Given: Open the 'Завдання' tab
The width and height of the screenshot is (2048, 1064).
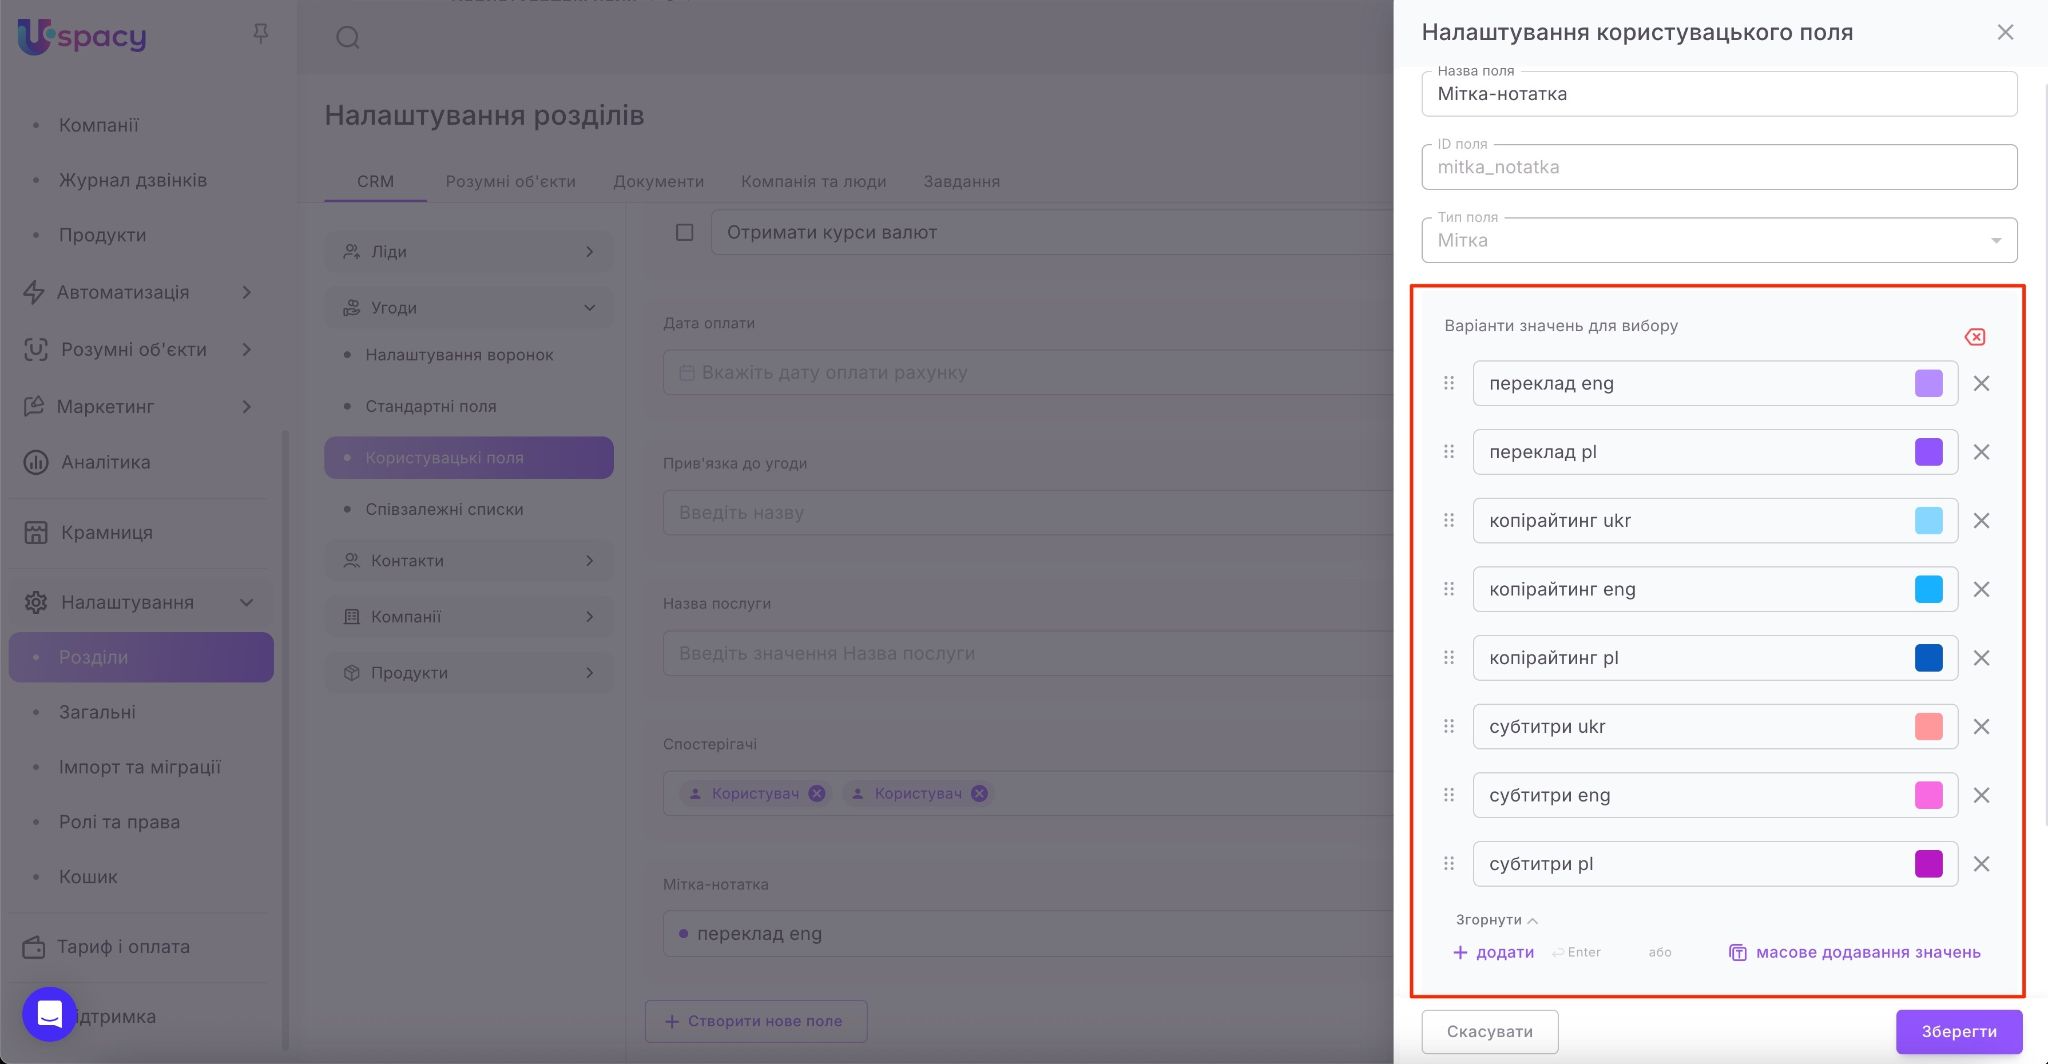Looking at the screenshot, I should 961,182.
